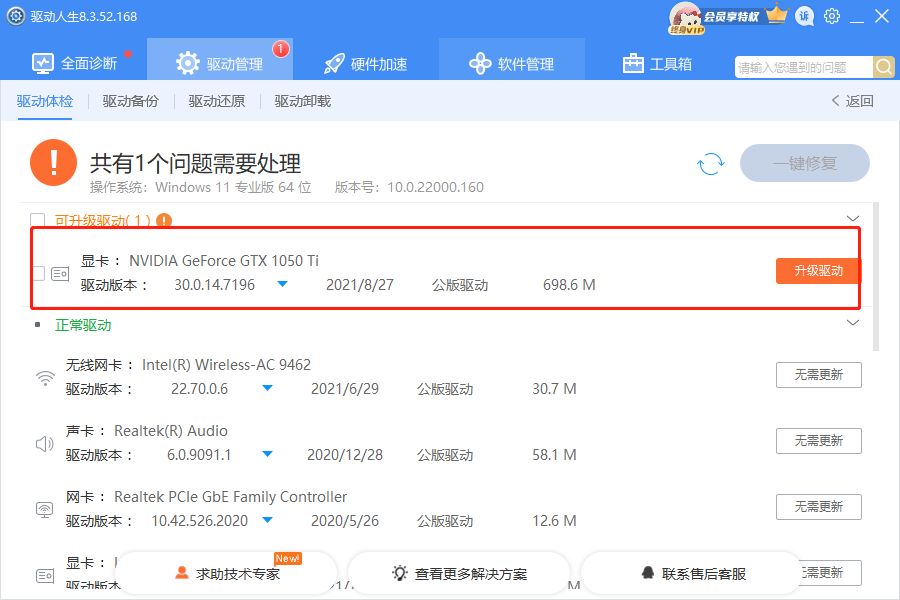Click the VIP avatar icon

point(686,18)
